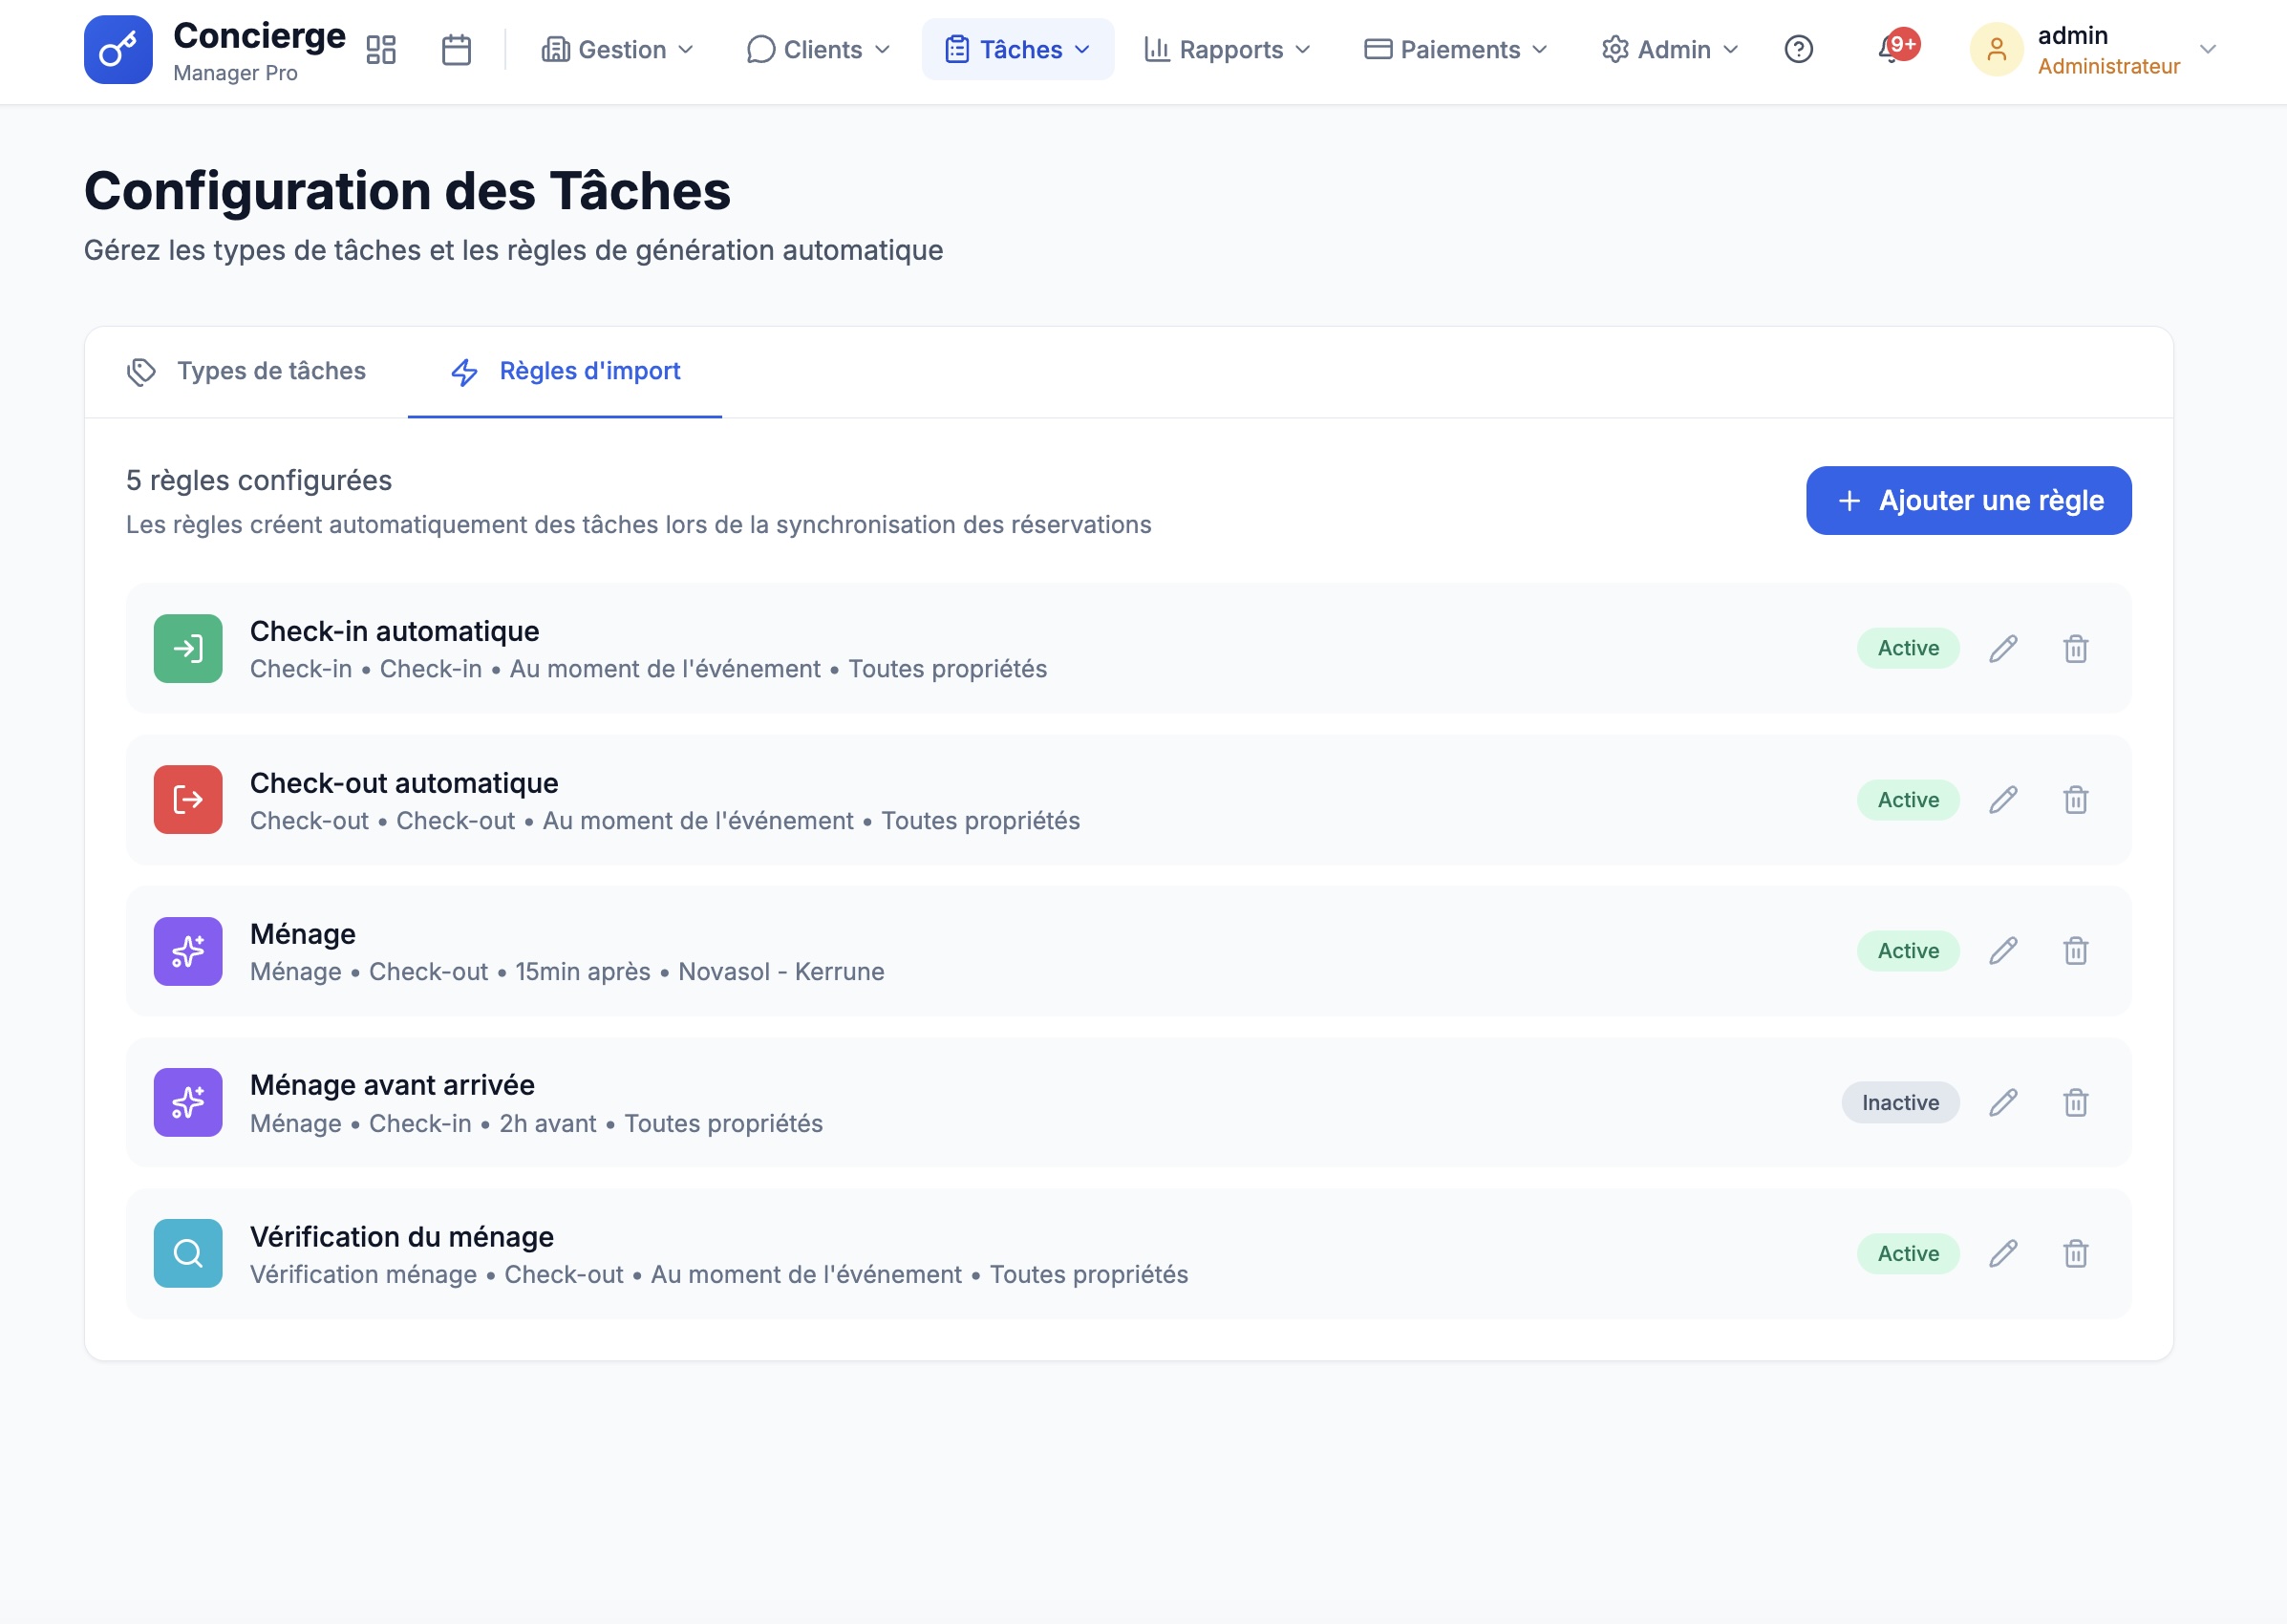Toggle the Ménage rule's Active status
This screenshot has width=2287, height=1624.
(1906, 950)
